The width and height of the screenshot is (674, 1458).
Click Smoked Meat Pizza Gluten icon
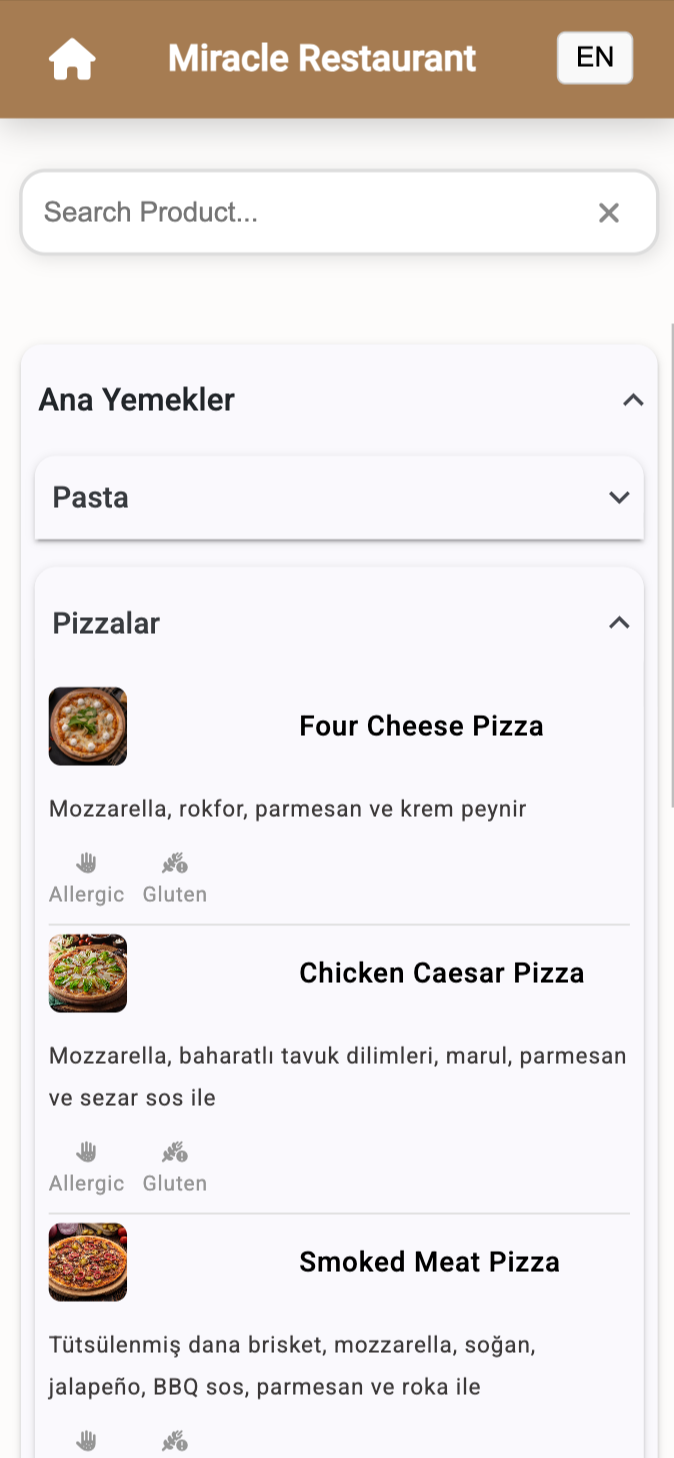pyautogui.click(x=175, y=1441)
